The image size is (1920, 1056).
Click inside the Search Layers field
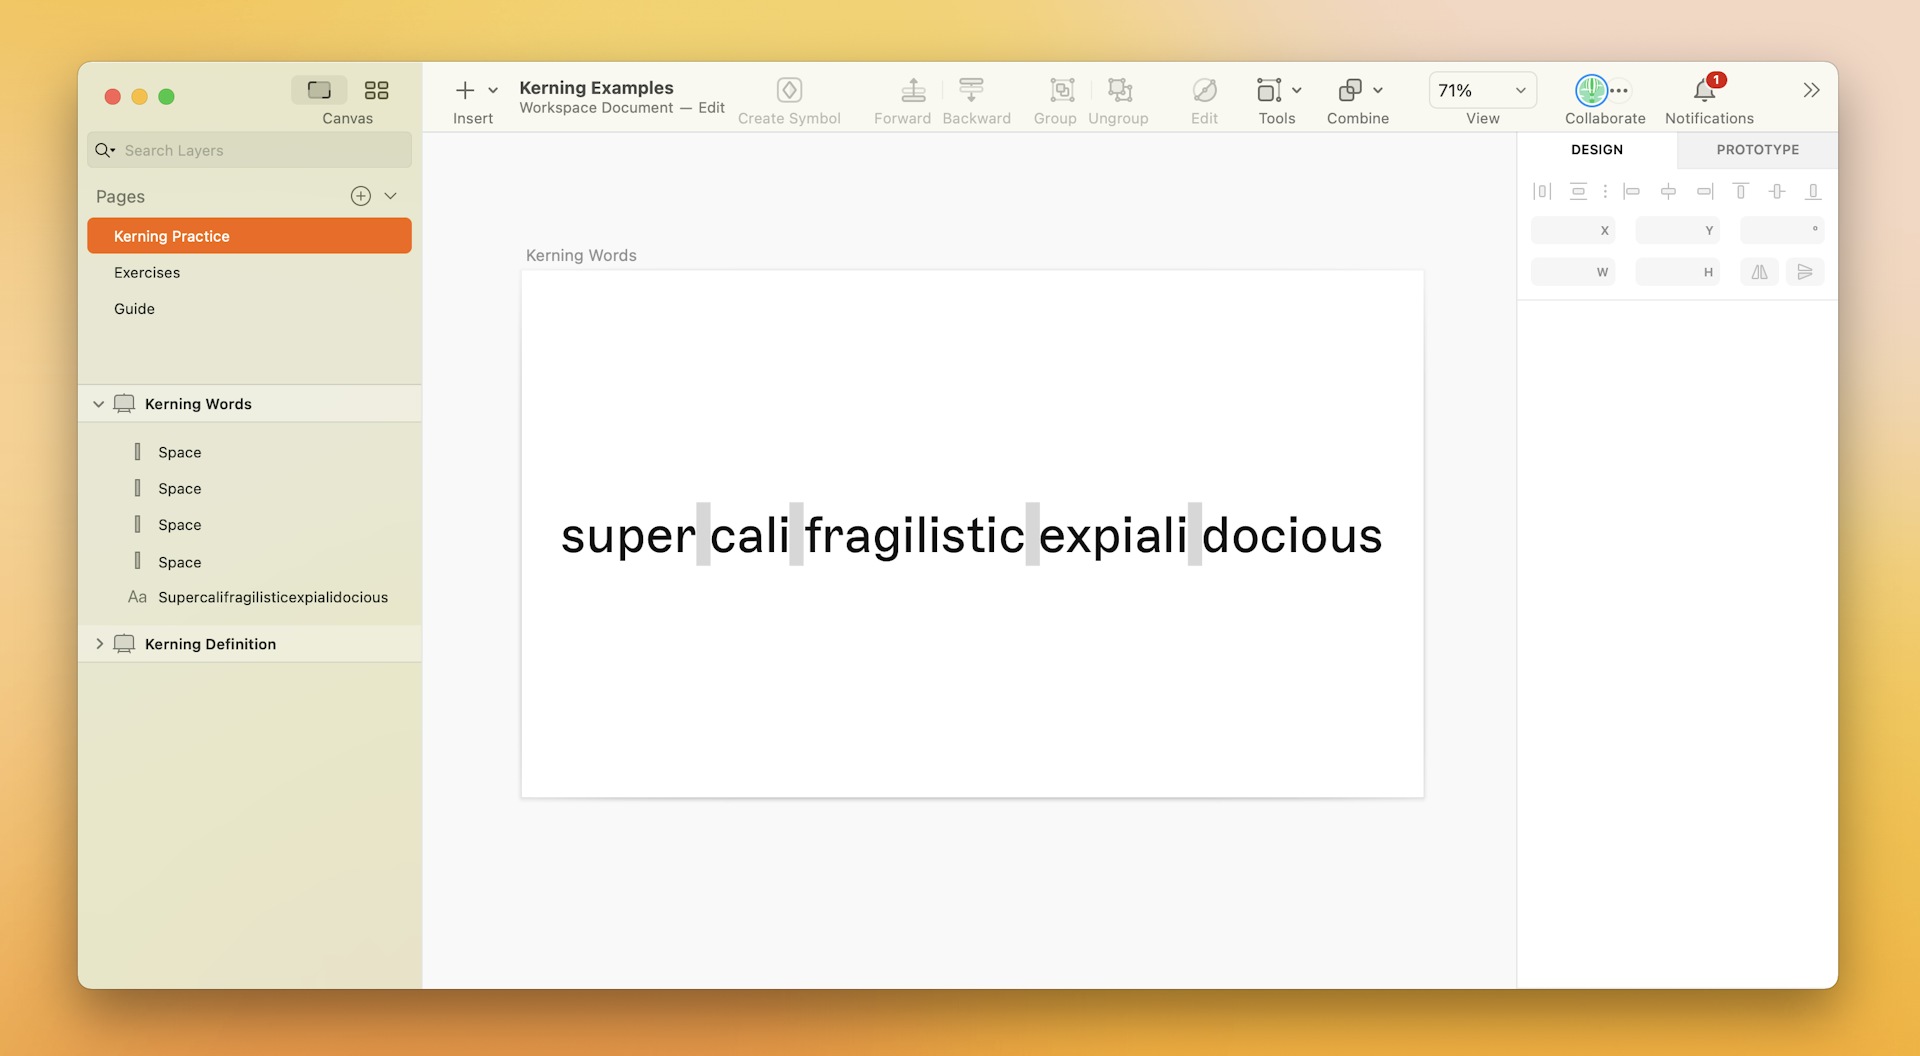[x=248, y=150]
